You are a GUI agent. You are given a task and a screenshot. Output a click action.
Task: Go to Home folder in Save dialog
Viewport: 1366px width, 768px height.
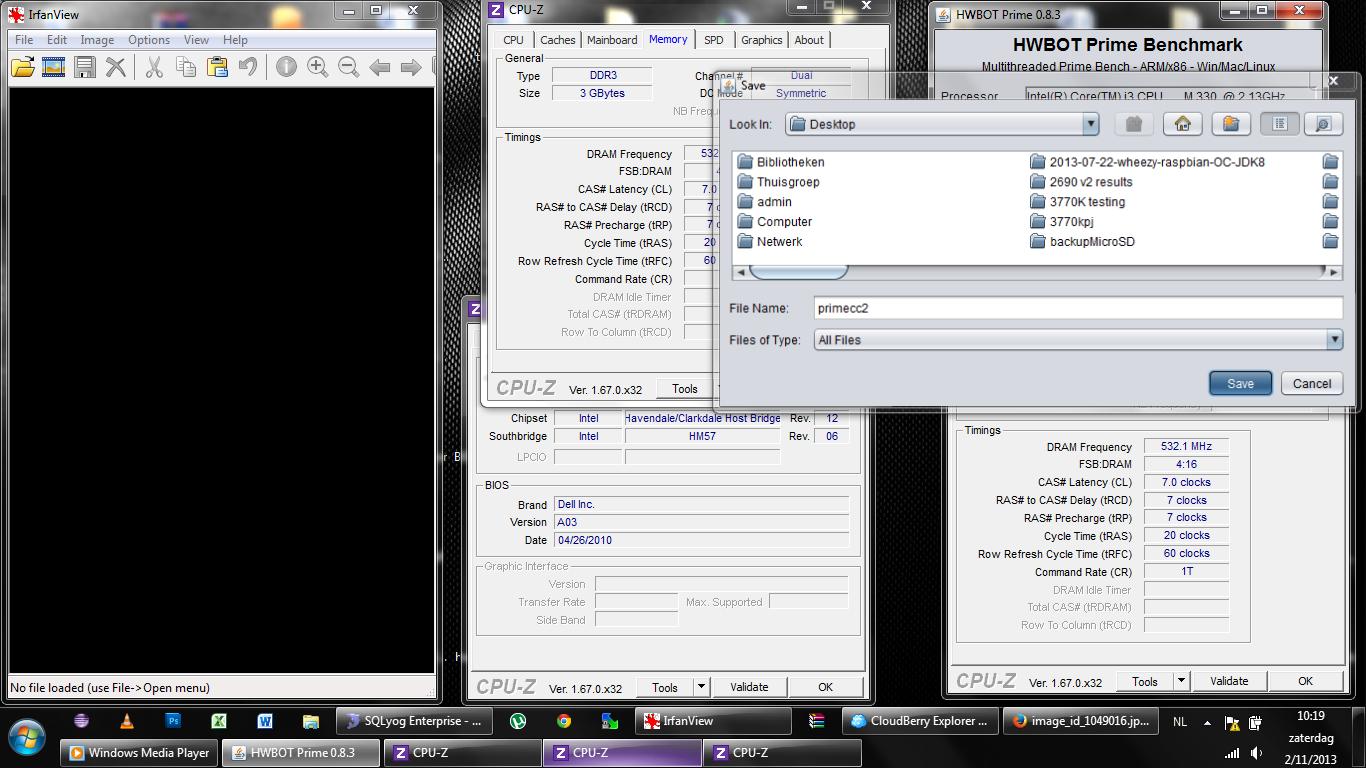click(x=1182, y=124)
